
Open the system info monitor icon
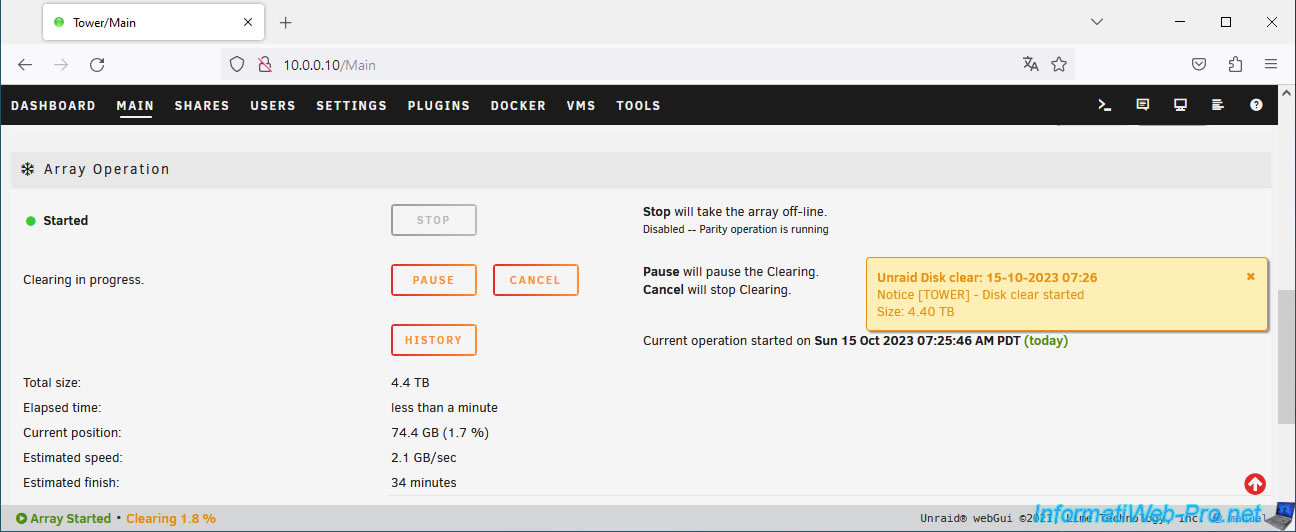1181,105
